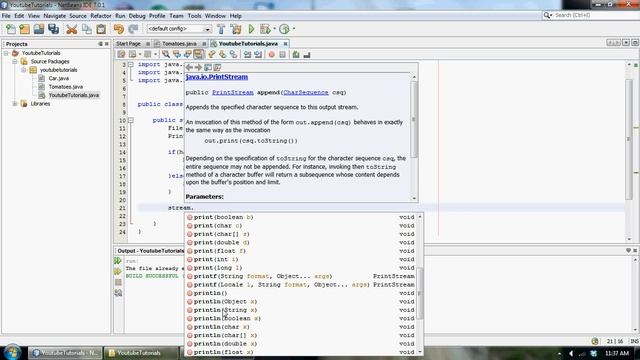The width and height of the screenshot is (640, 360).
Task: Click the New File toolbar icon
Action: [x=11, y=29]
